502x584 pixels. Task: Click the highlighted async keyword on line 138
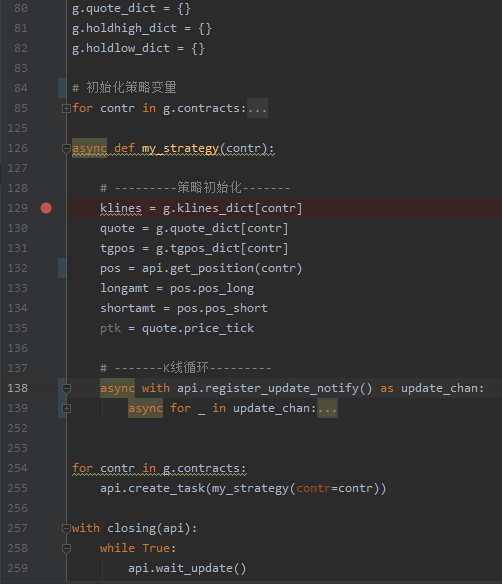pos(117,388)
